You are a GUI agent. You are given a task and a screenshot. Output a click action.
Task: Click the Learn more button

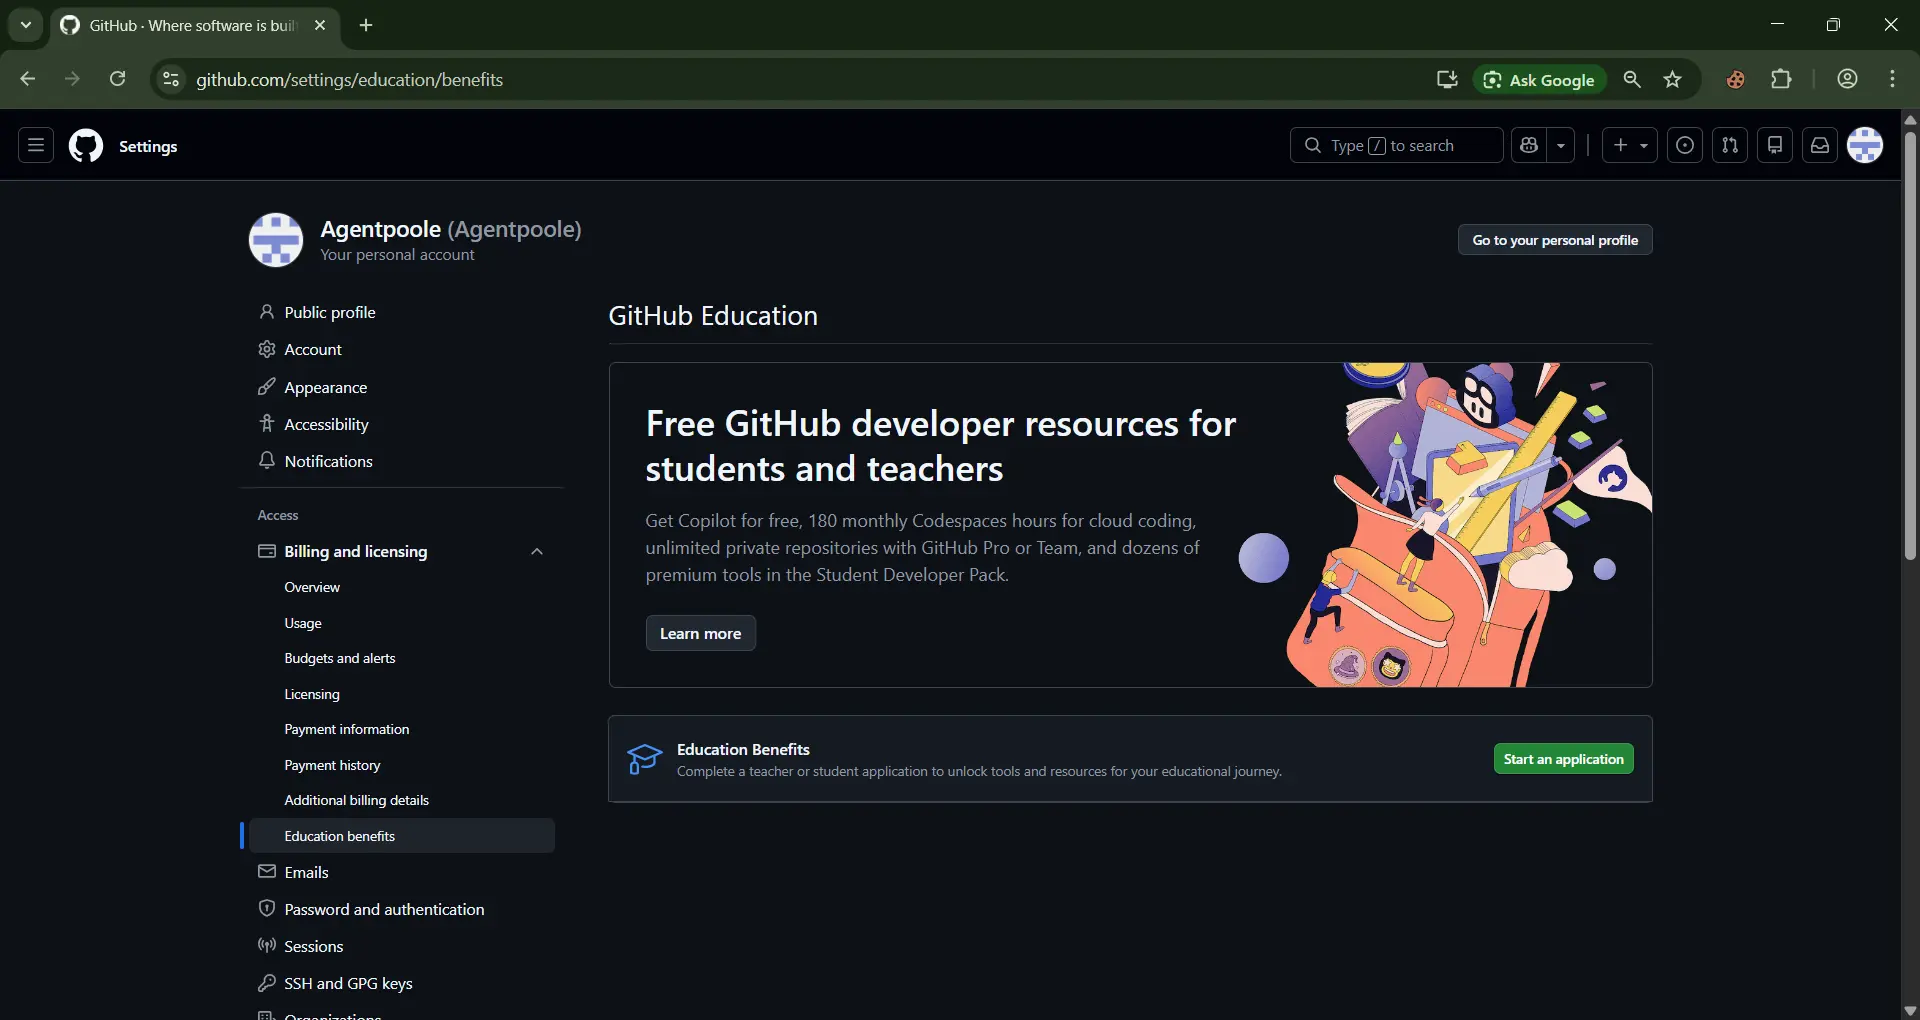(700, 633)
